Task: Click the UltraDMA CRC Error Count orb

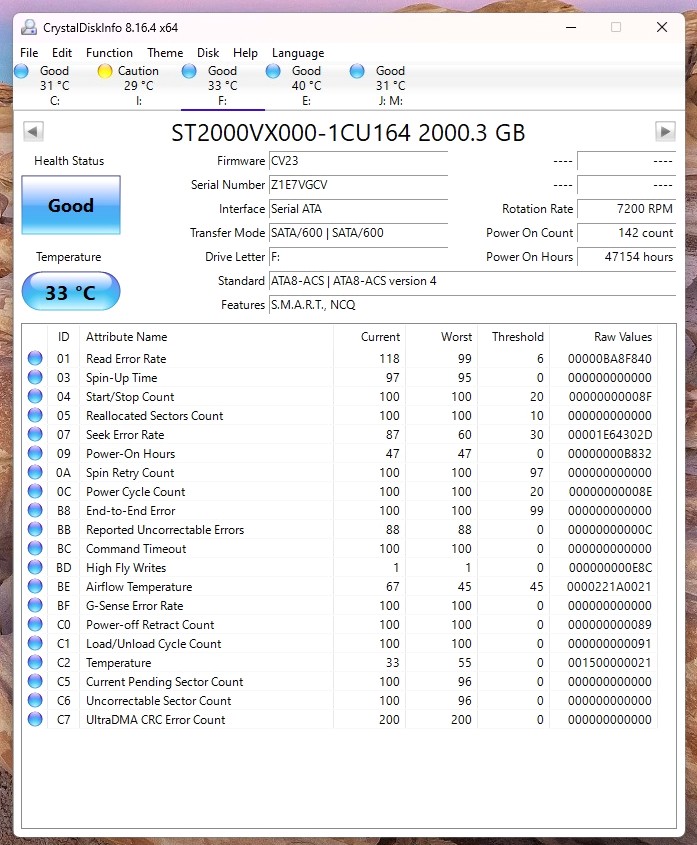Action: pyautogui.click(x=35, y=720)
